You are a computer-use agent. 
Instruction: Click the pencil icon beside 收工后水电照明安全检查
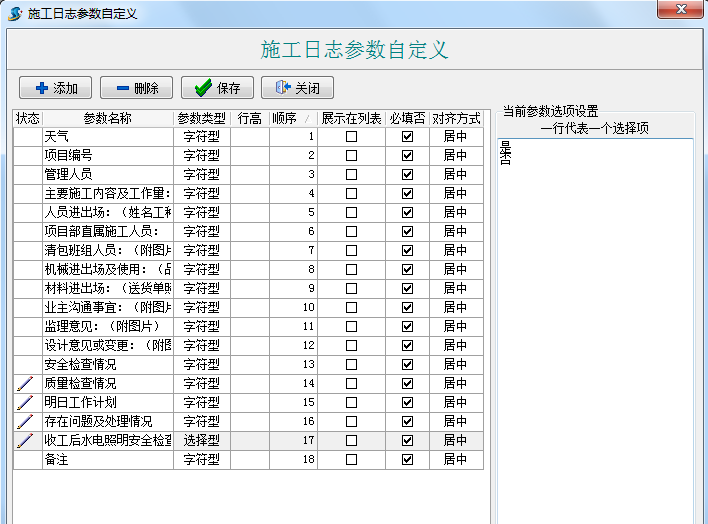[x=26, y=440]
